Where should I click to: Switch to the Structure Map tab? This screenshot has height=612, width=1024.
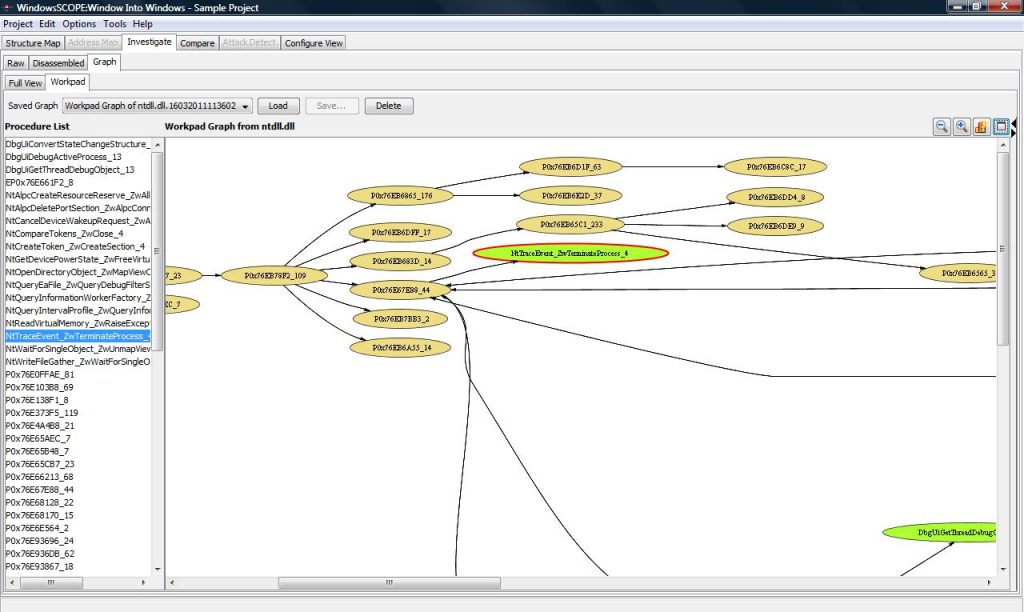33,43
